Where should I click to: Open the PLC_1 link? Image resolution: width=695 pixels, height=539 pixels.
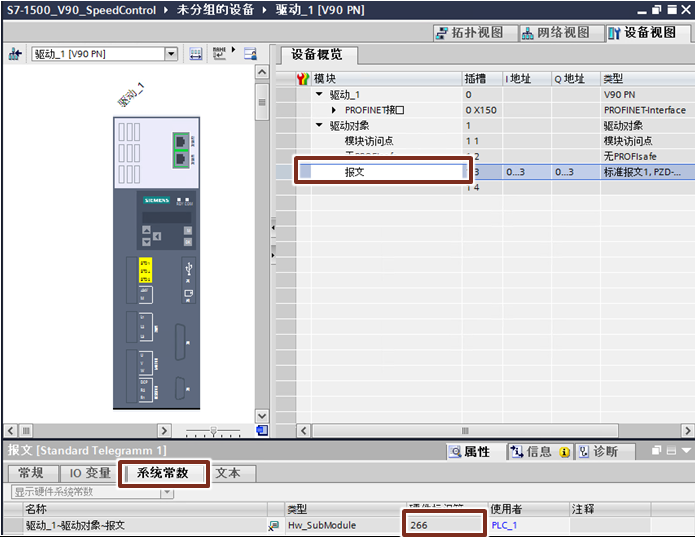(x=504, y=525)
